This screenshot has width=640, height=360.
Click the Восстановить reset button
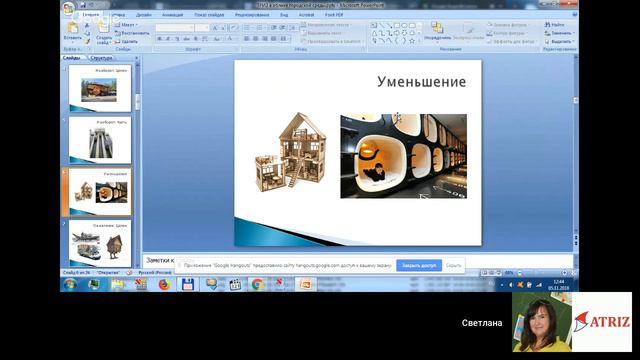tap(132, 33)
